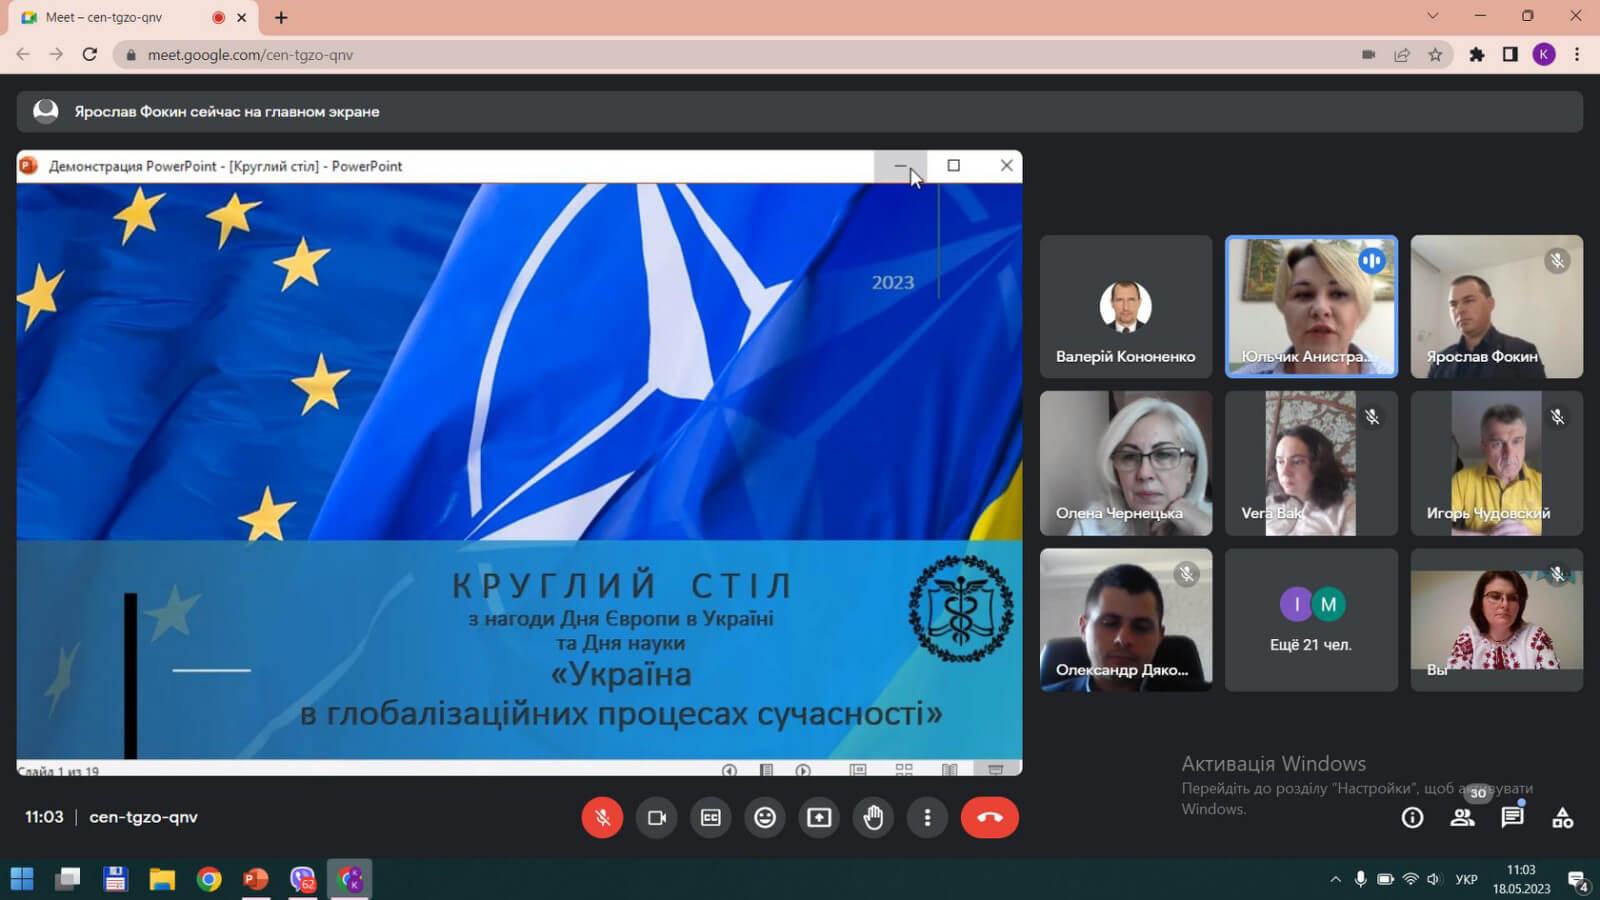This screenshot has width=1600, height=900.
Task: Switch input language УКР
Action: click(x=1466, y=880)
